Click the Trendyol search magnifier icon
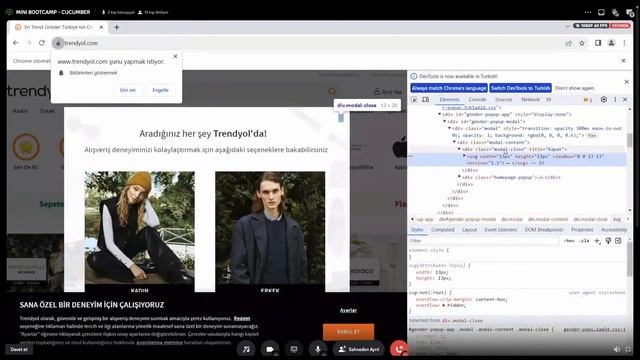 click(x=332, y=91)
